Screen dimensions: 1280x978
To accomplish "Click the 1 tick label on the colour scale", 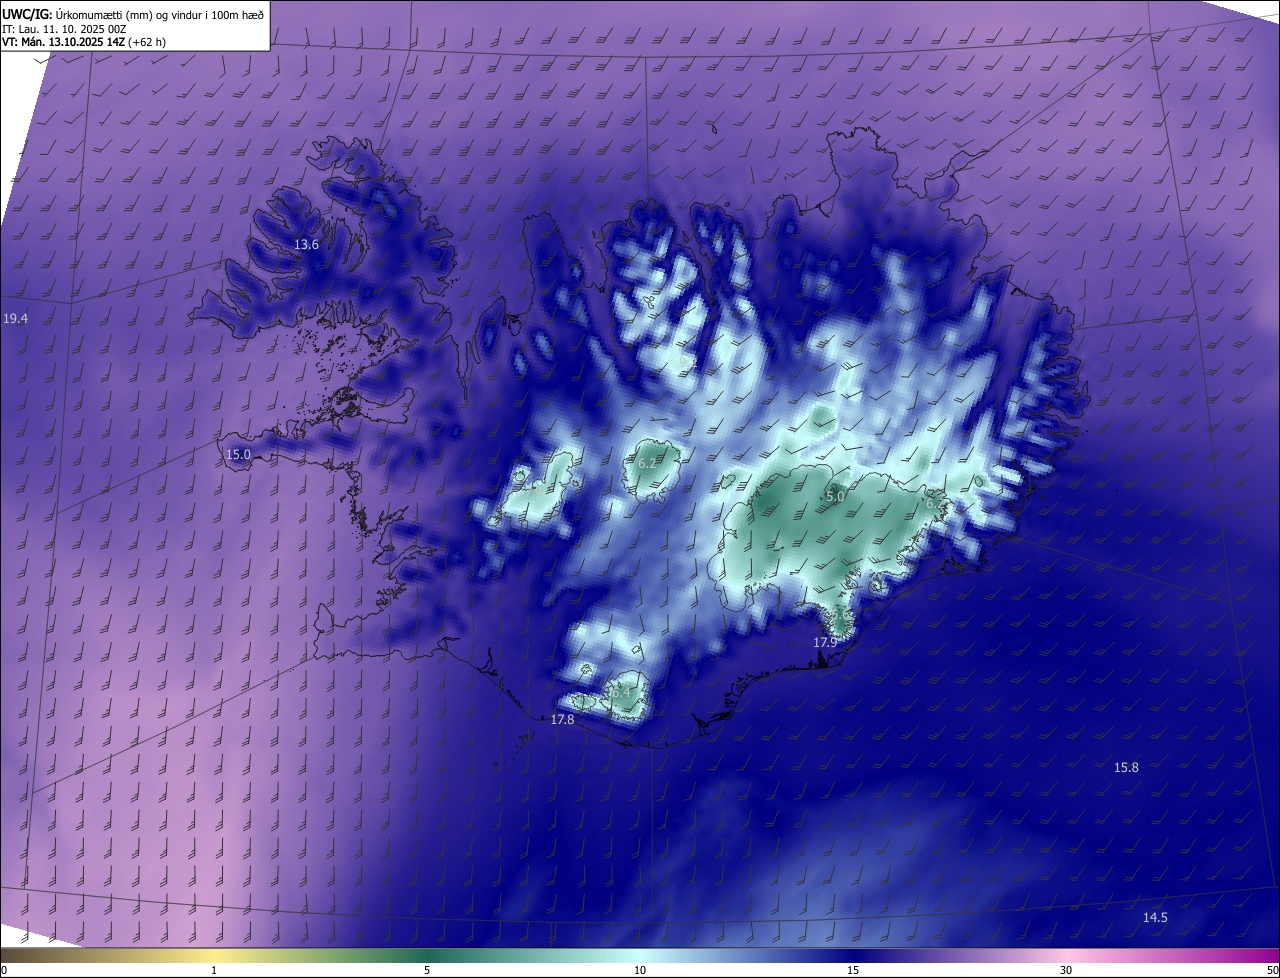I will tap(214, 970).
